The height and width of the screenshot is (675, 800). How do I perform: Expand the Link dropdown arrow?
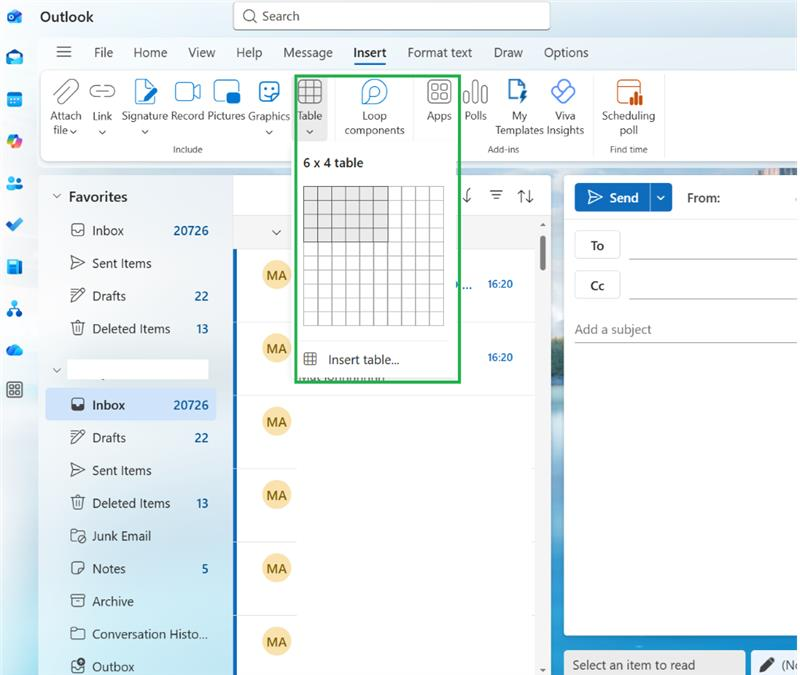[102, 132]
